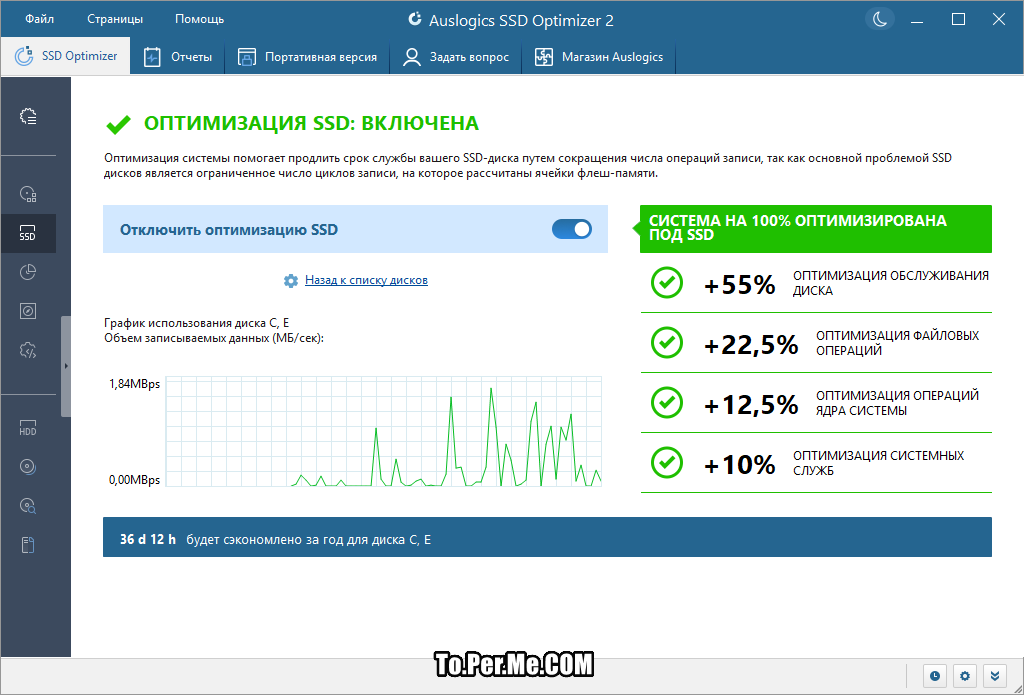Click the checkmark next to +12,5%
The image size is (1024, 695).
coord(667,403)
